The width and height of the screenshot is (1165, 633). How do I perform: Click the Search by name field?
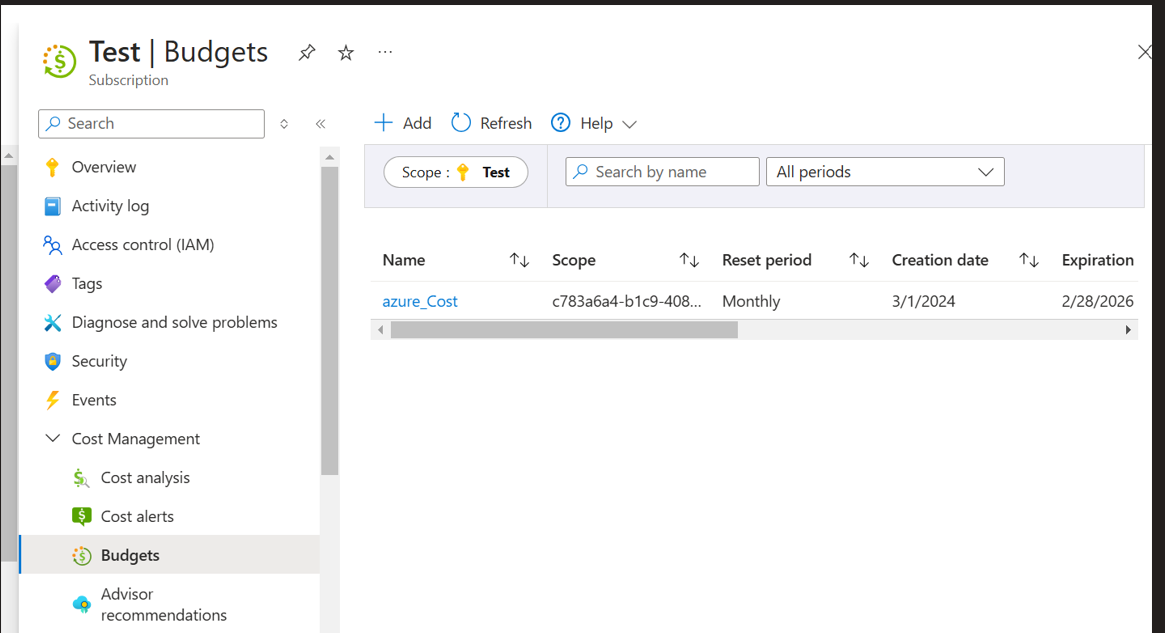[x=662, y=172]
